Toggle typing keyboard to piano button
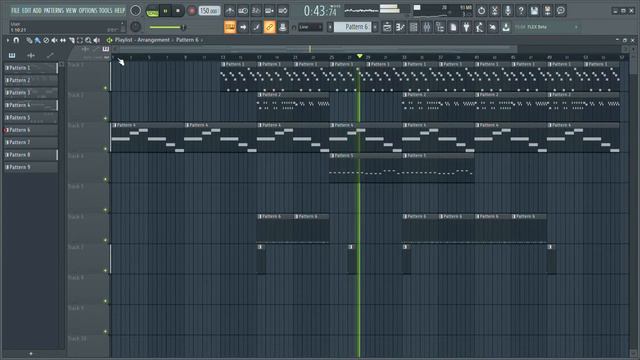The height and width of the screenshot is (360, 640). pyautogui.click(x=230, y=27)
